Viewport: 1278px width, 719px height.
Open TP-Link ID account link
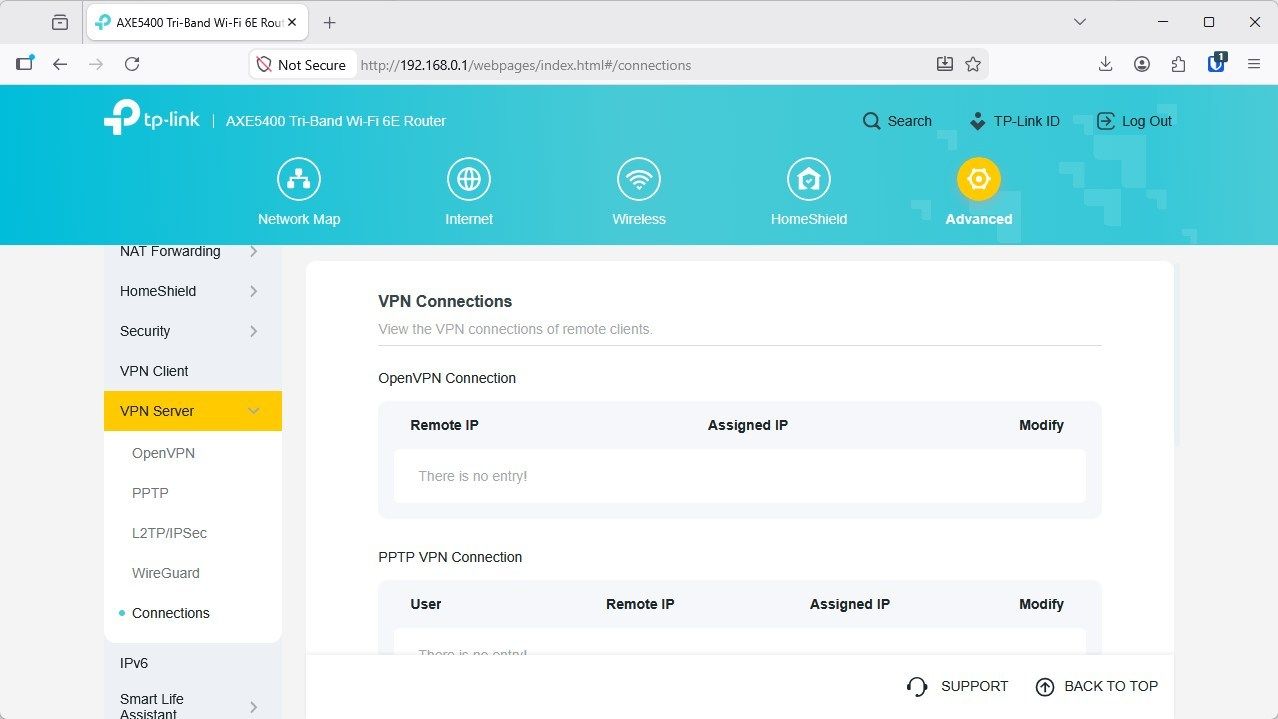click(1014, 121)
